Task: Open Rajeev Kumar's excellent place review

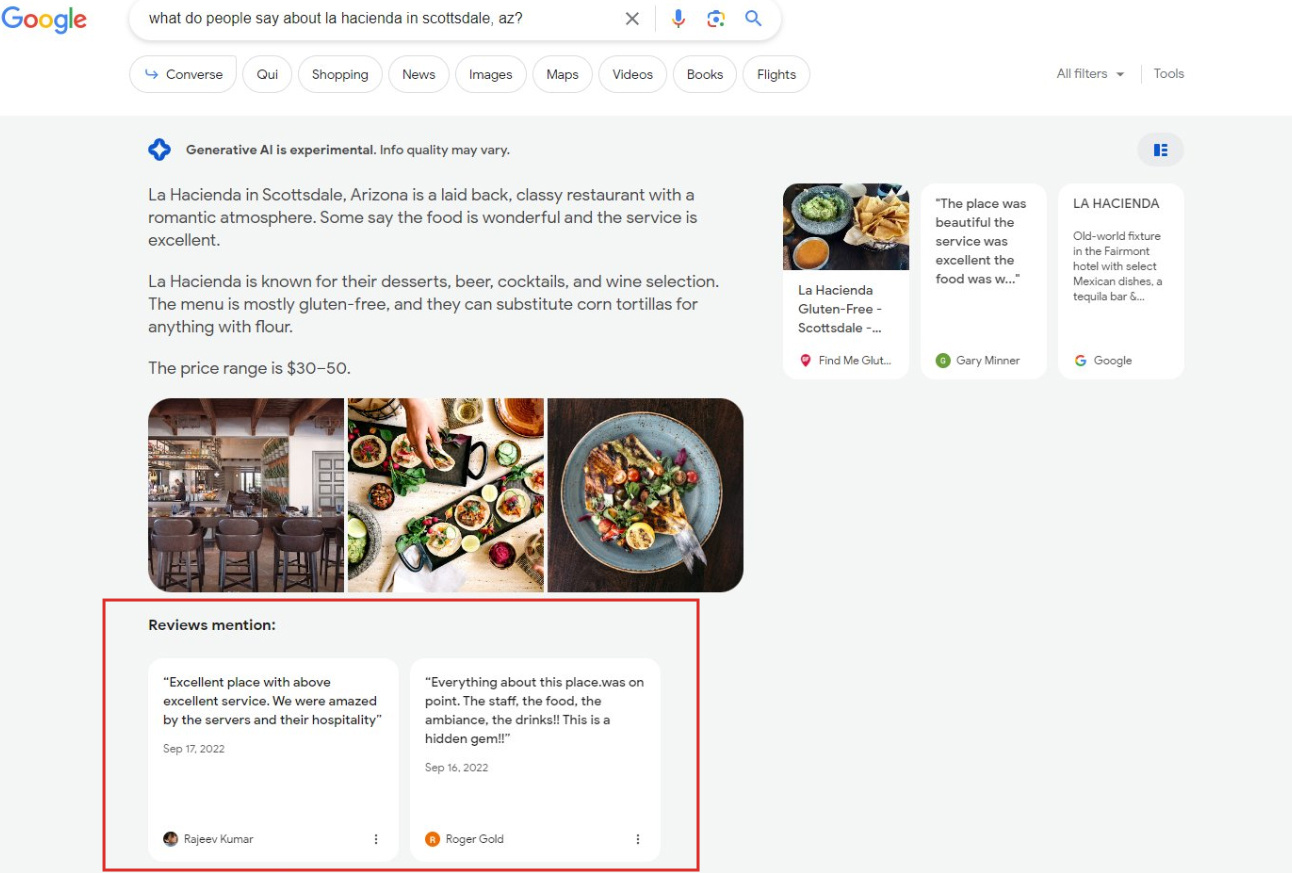Action: tap(273, 760)
